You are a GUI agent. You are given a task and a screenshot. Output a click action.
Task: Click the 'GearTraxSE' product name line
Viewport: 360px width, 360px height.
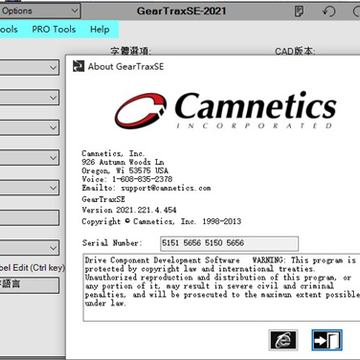click(x=103, y=199)
